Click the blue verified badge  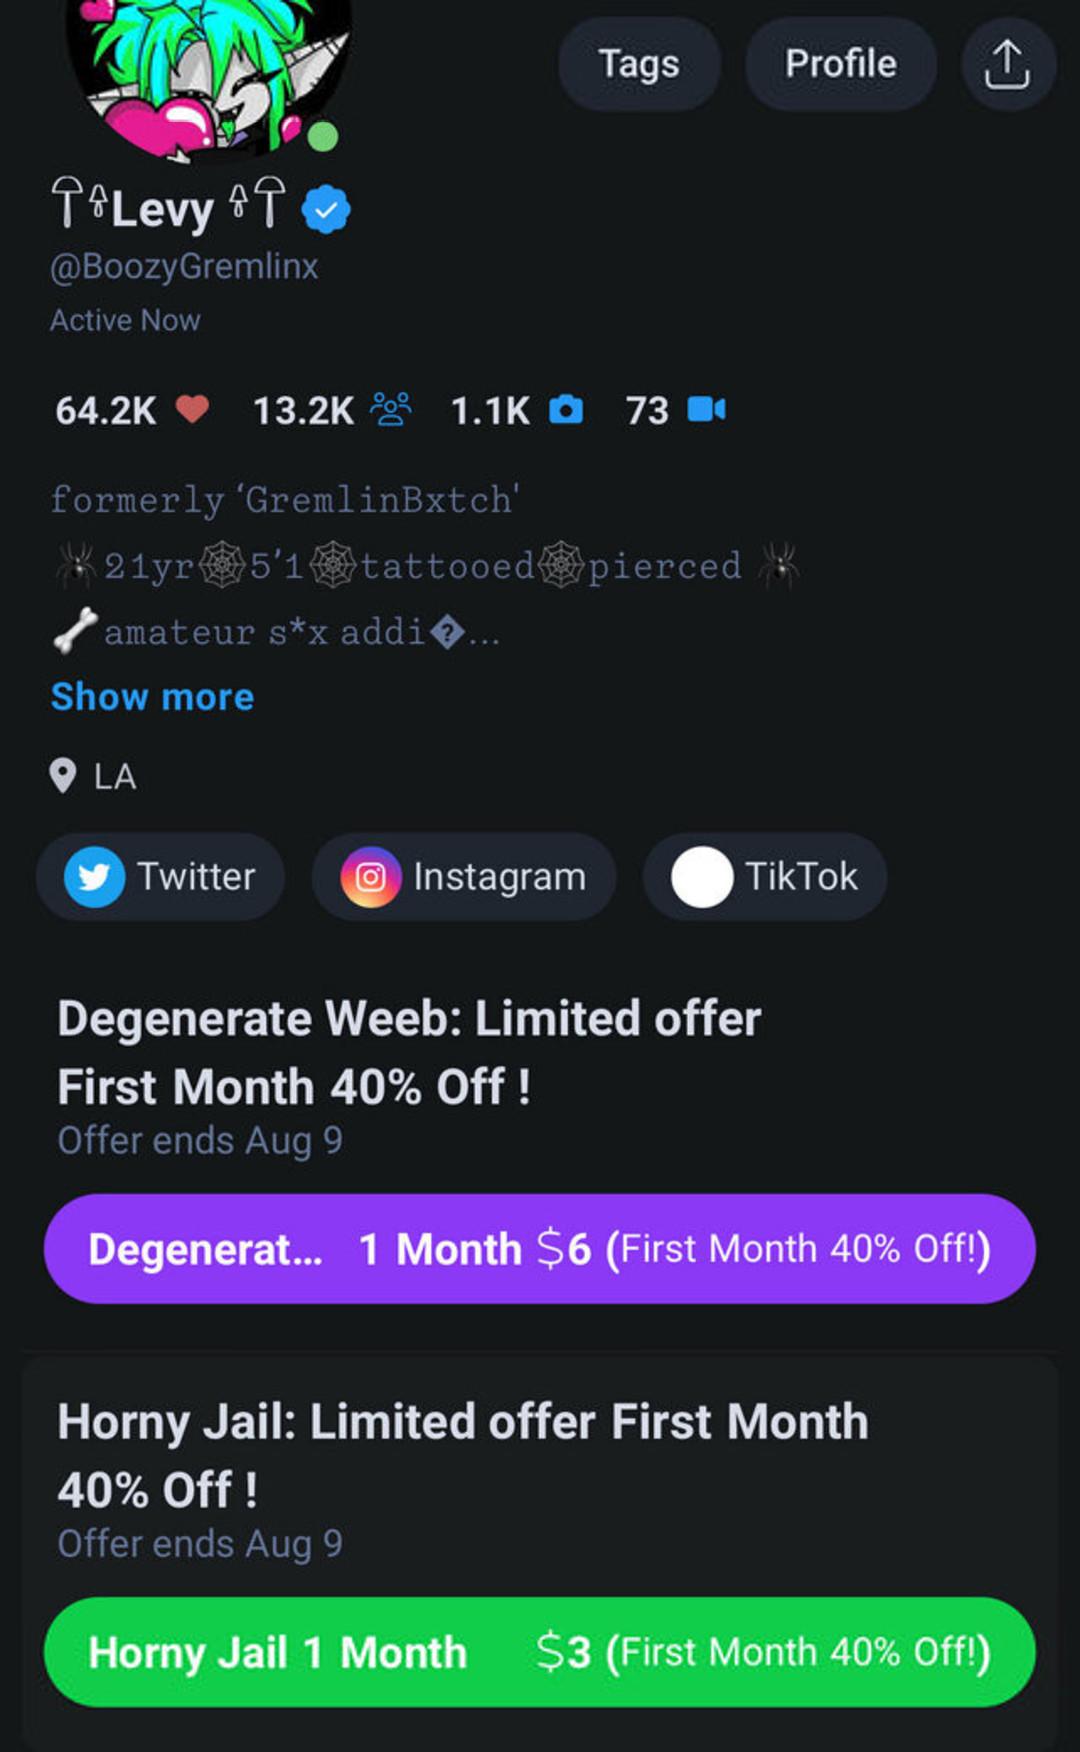click(326, 210)
